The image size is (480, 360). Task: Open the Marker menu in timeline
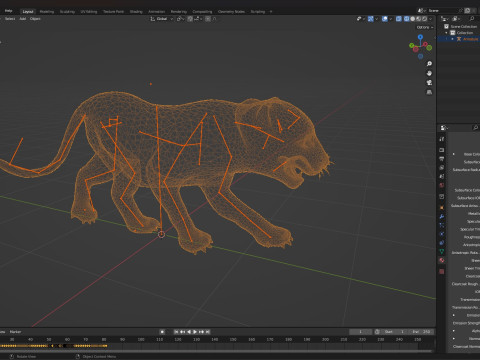coord(15,332)
